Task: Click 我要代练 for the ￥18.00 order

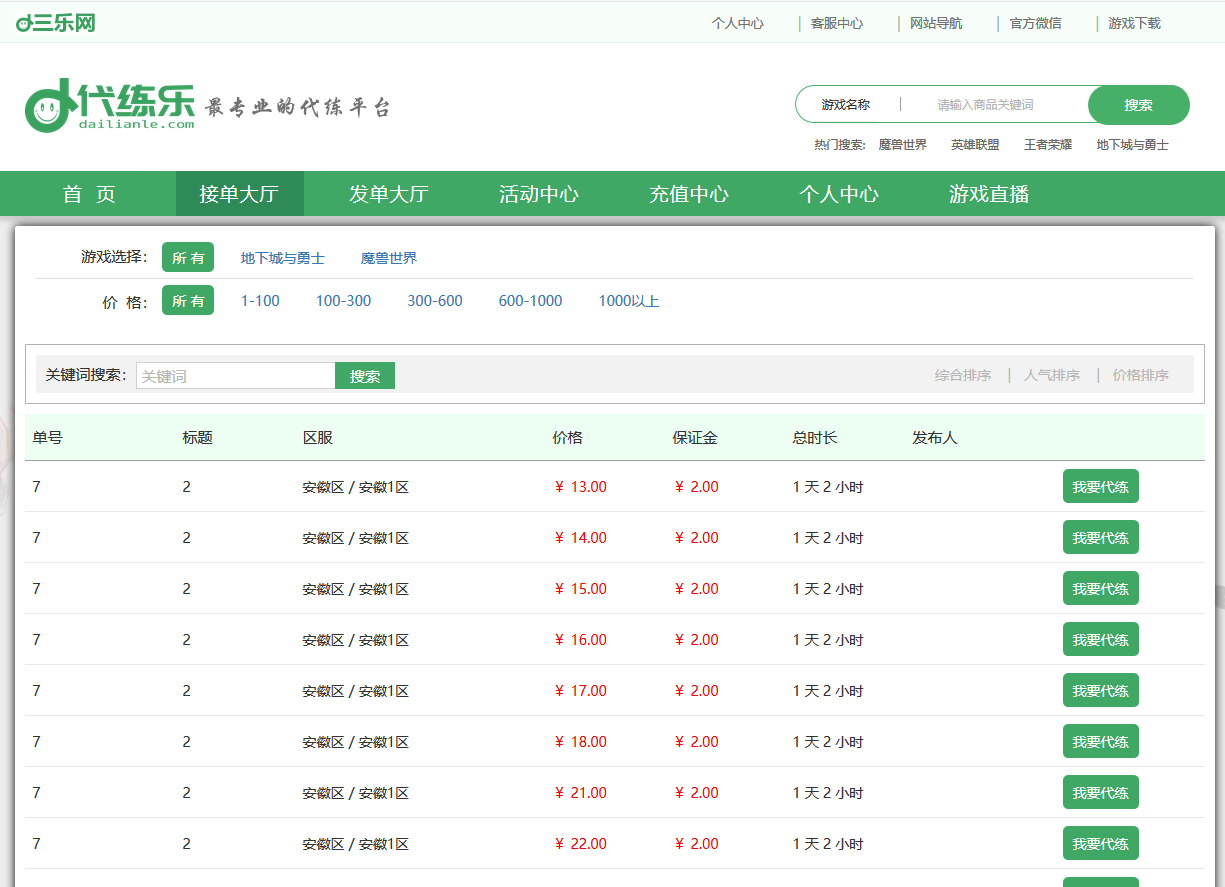Action: (1101, 742)
